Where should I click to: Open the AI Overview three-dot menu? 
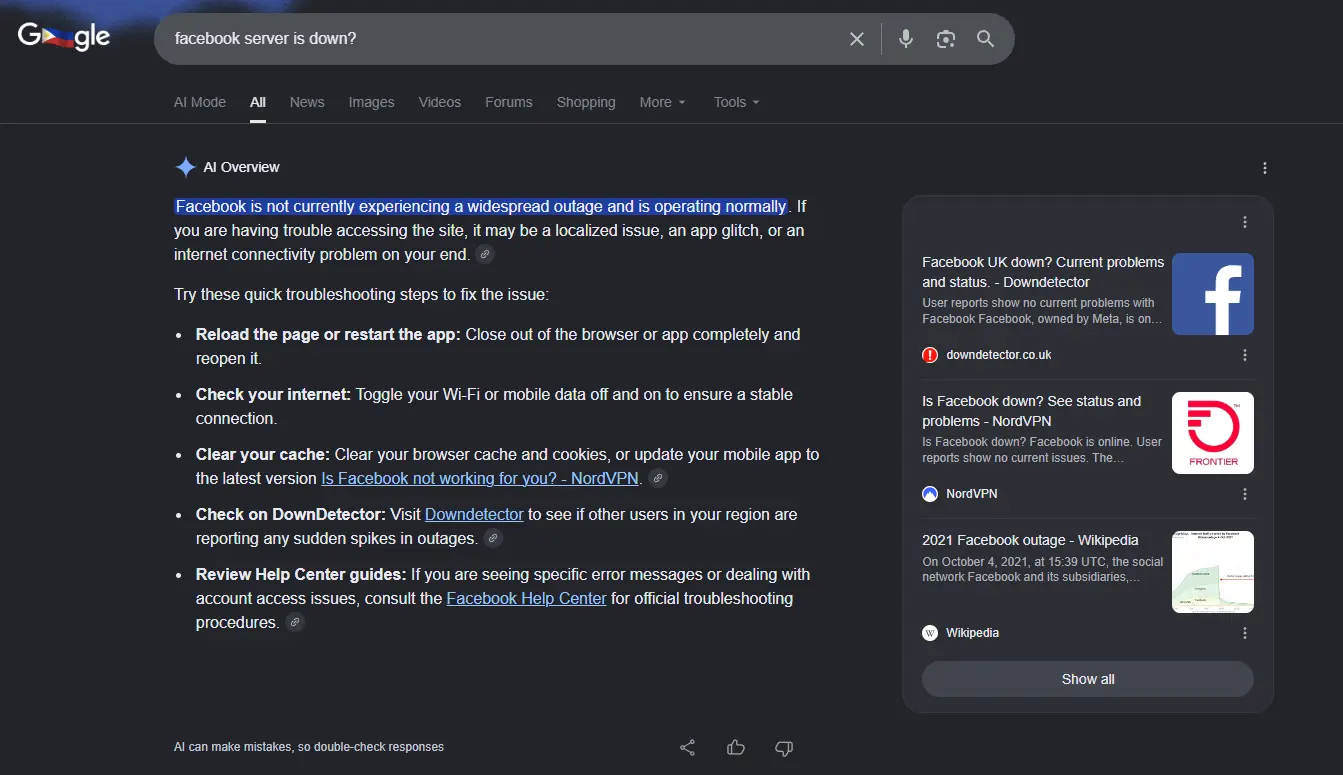(1265, 168)
